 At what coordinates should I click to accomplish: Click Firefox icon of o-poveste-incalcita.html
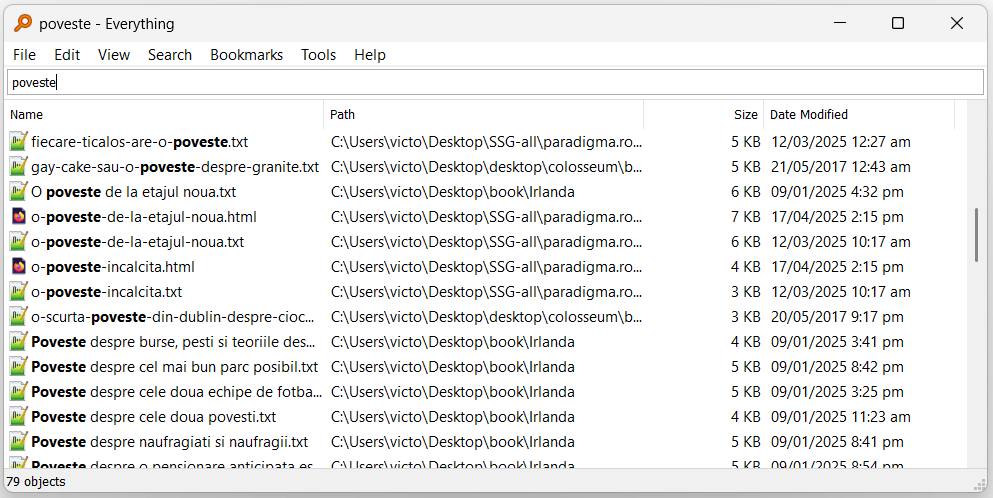(x=19, y=267)
